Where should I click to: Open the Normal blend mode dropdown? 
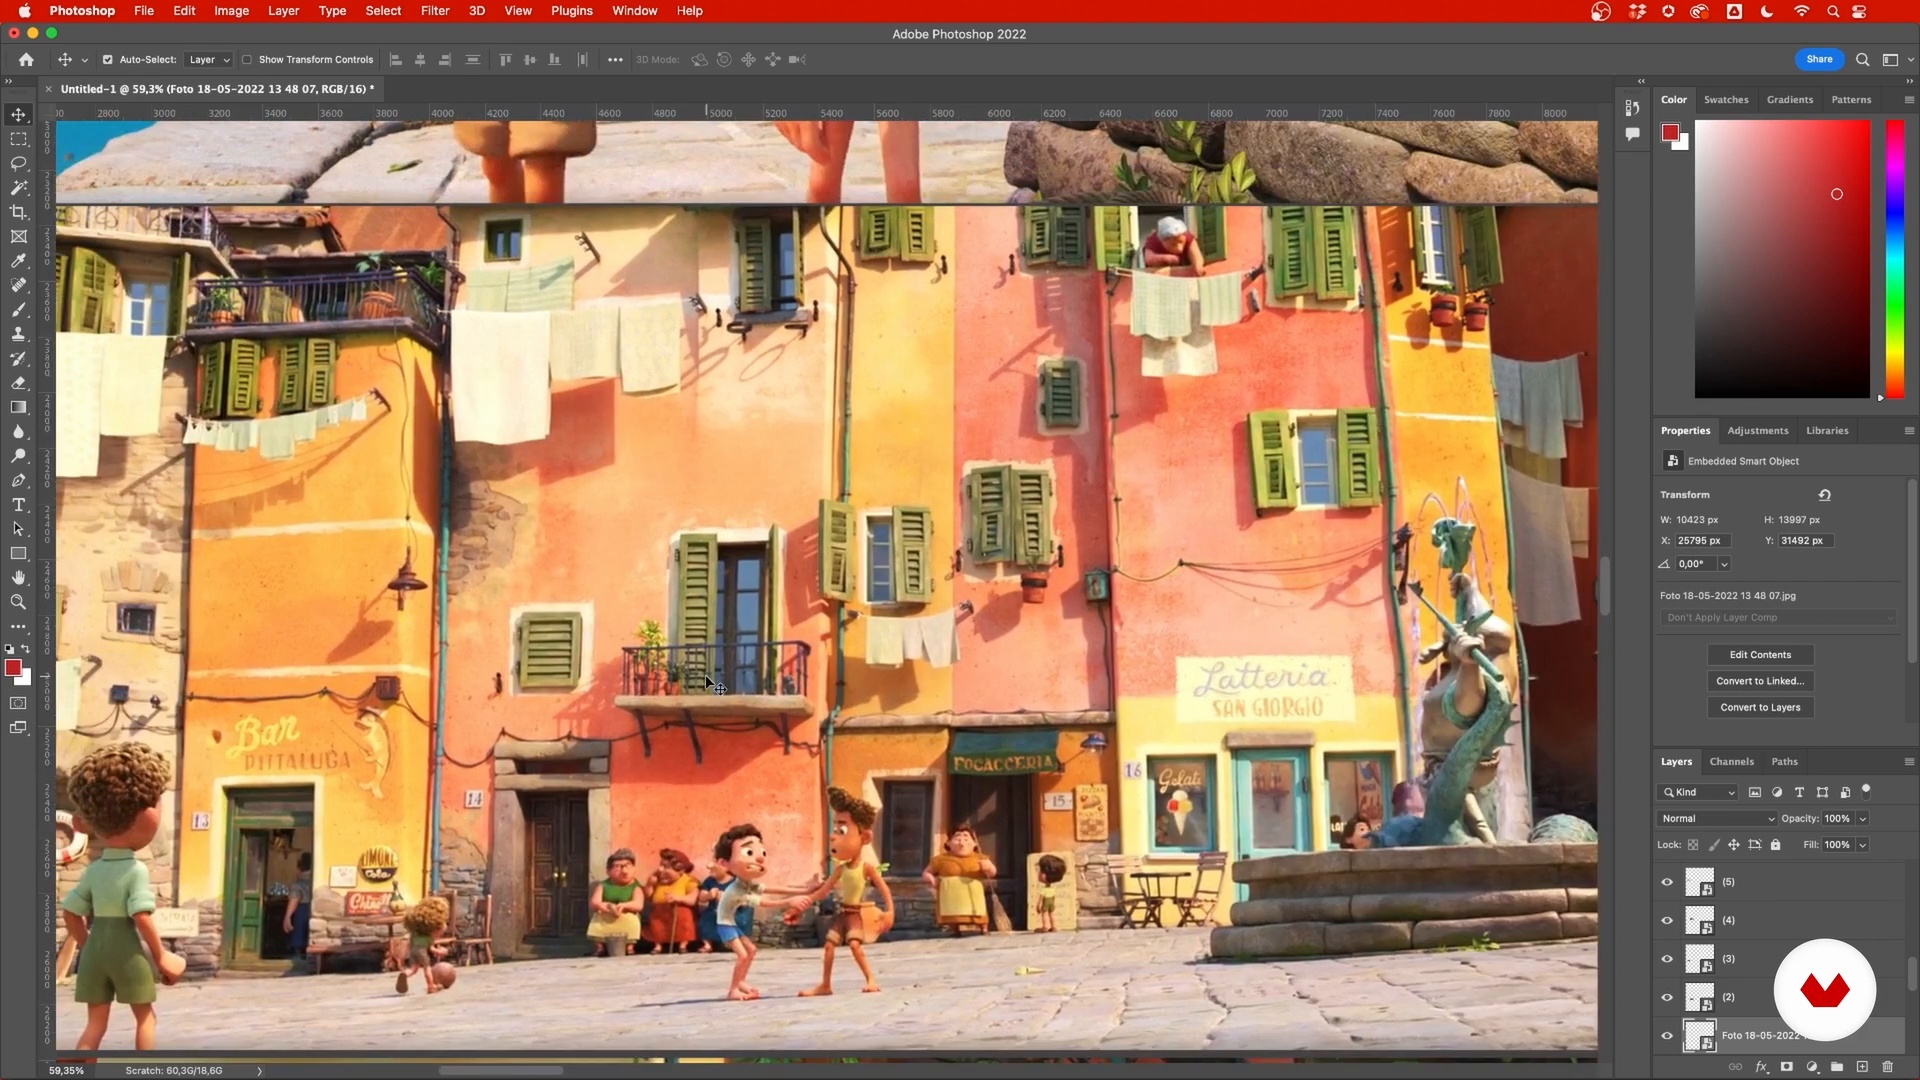click(1717, 819)
